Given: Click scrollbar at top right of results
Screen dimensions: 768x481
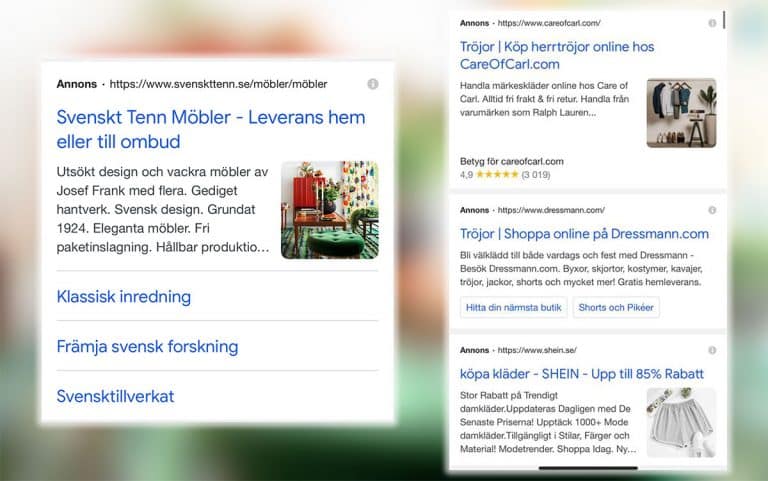Looking at the screenshot, I should click(724, 20).
